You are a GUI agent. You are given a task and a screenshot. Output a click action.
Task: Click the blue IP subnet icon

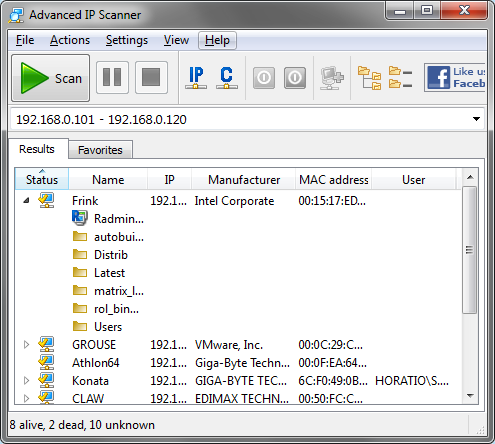pyautogui.click(x=196, y=78)
